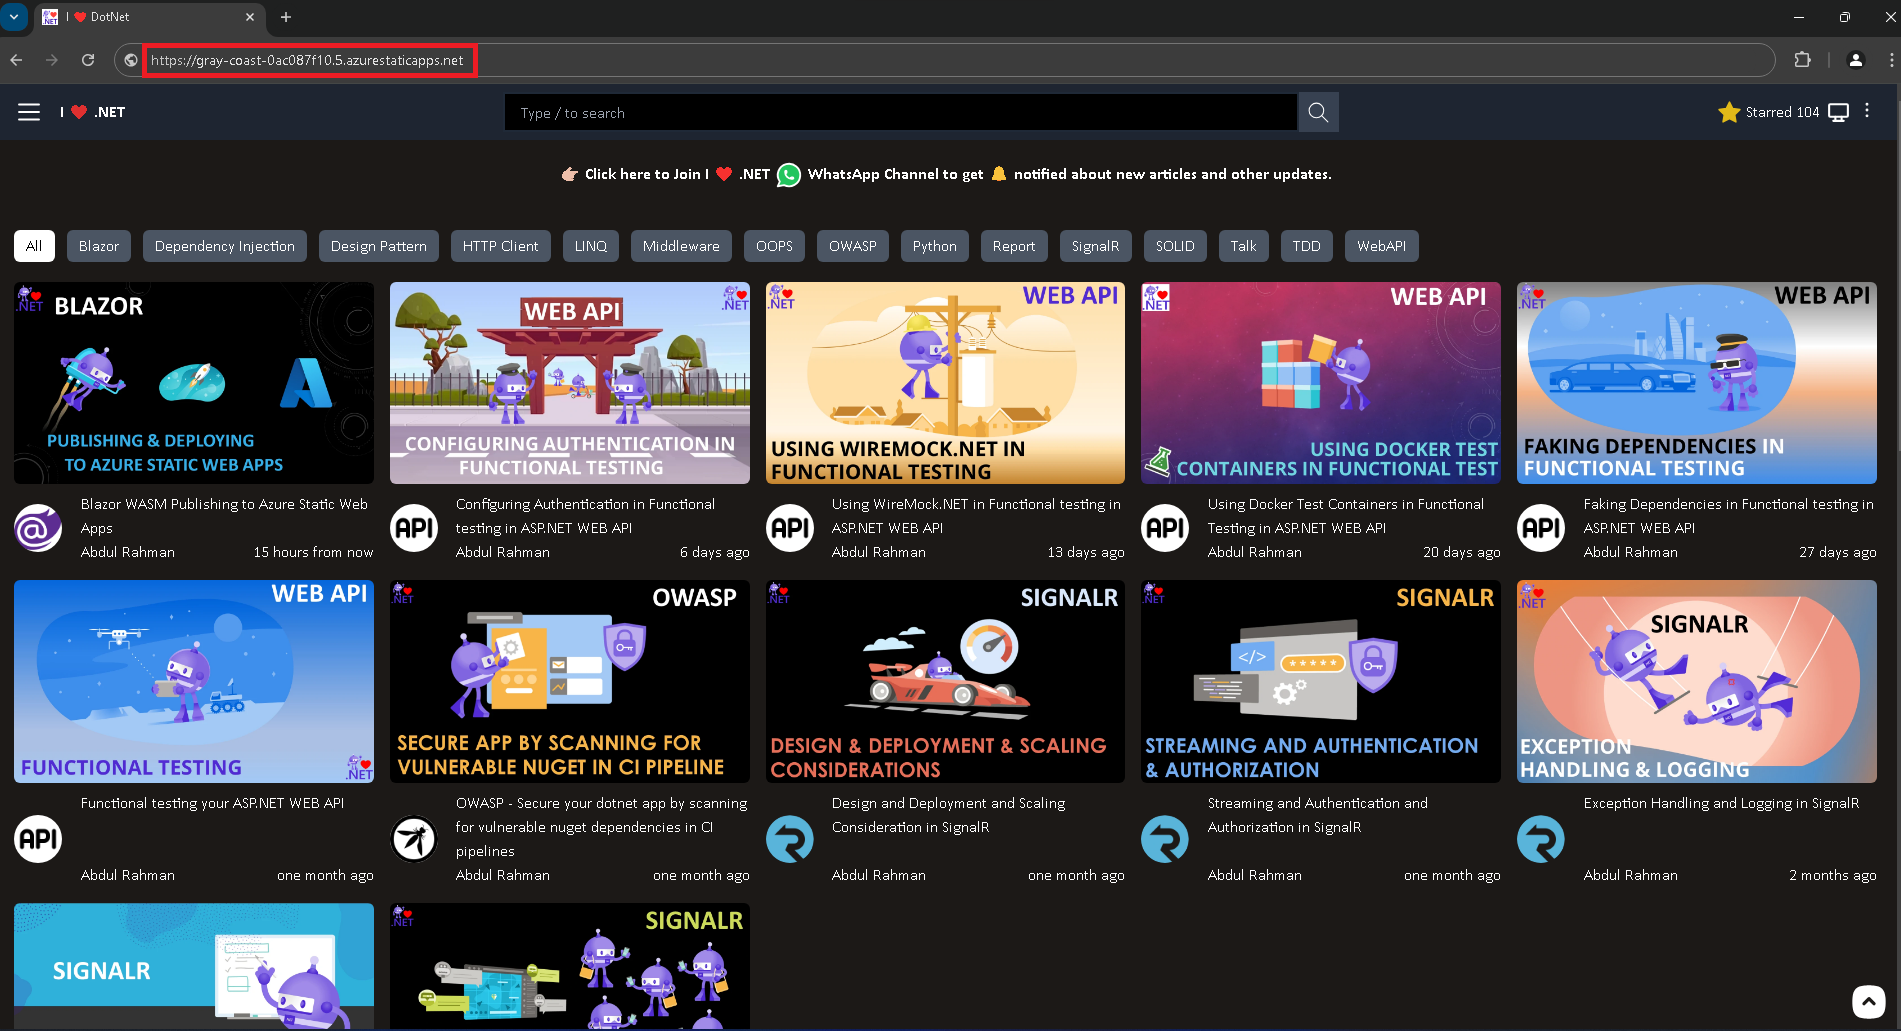Click API avatar beside WireMock.NET article
Image resolution: width=1901 pixels, height=1031 pixels.
coord(790,528)
